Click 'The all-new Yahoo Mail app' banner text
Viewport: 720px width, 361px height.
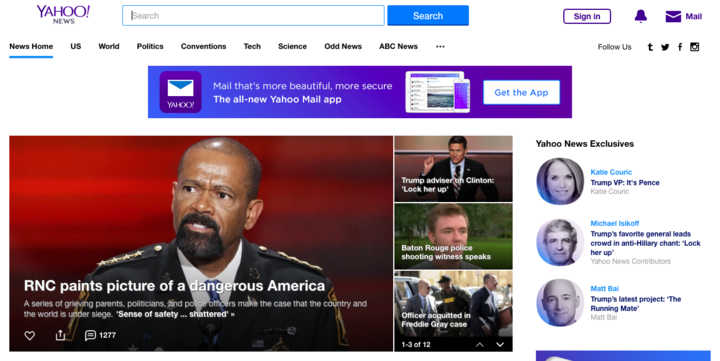coord(277,99)
